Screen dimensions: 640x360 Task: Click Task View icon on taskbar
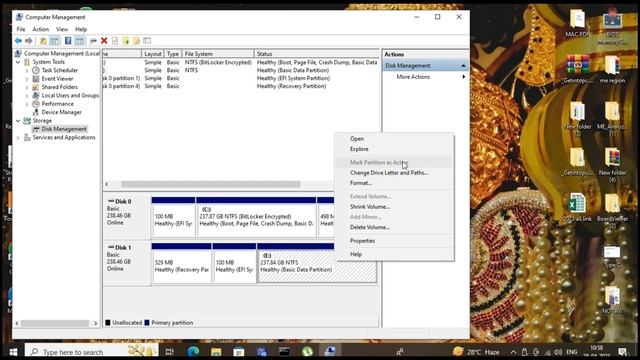[170, 351]
